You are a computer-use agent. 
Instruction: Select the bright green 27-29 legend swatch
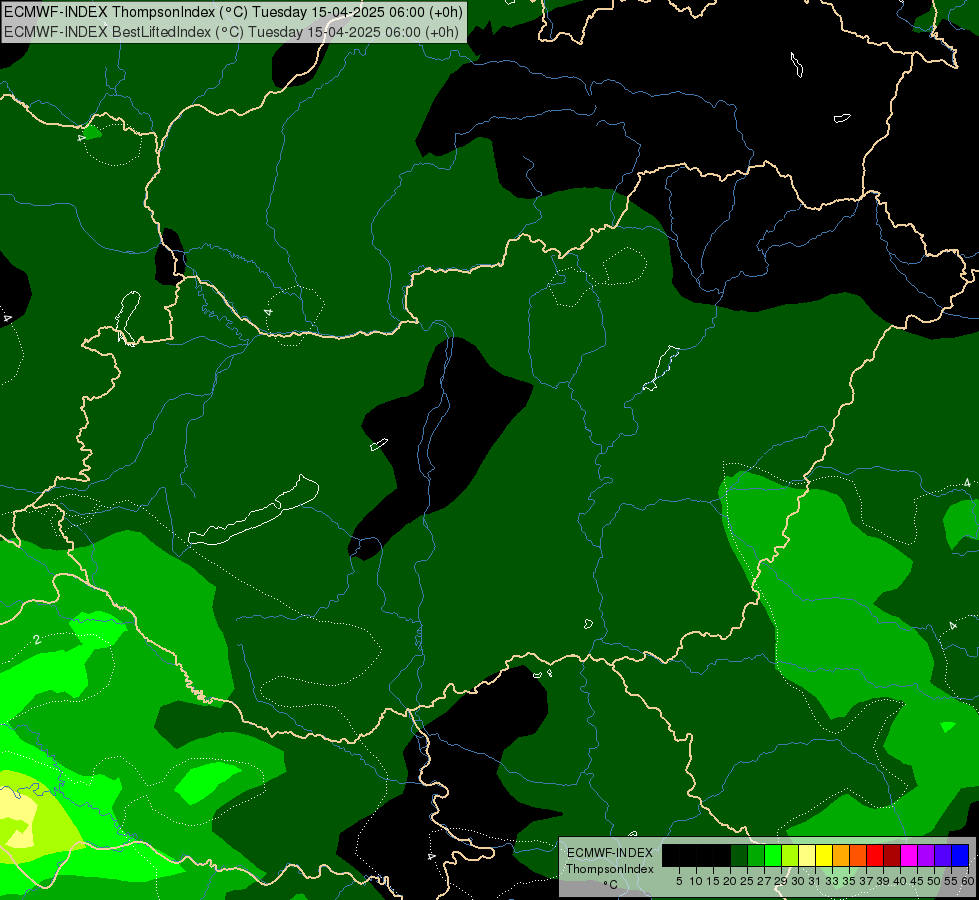coord(773,855)
